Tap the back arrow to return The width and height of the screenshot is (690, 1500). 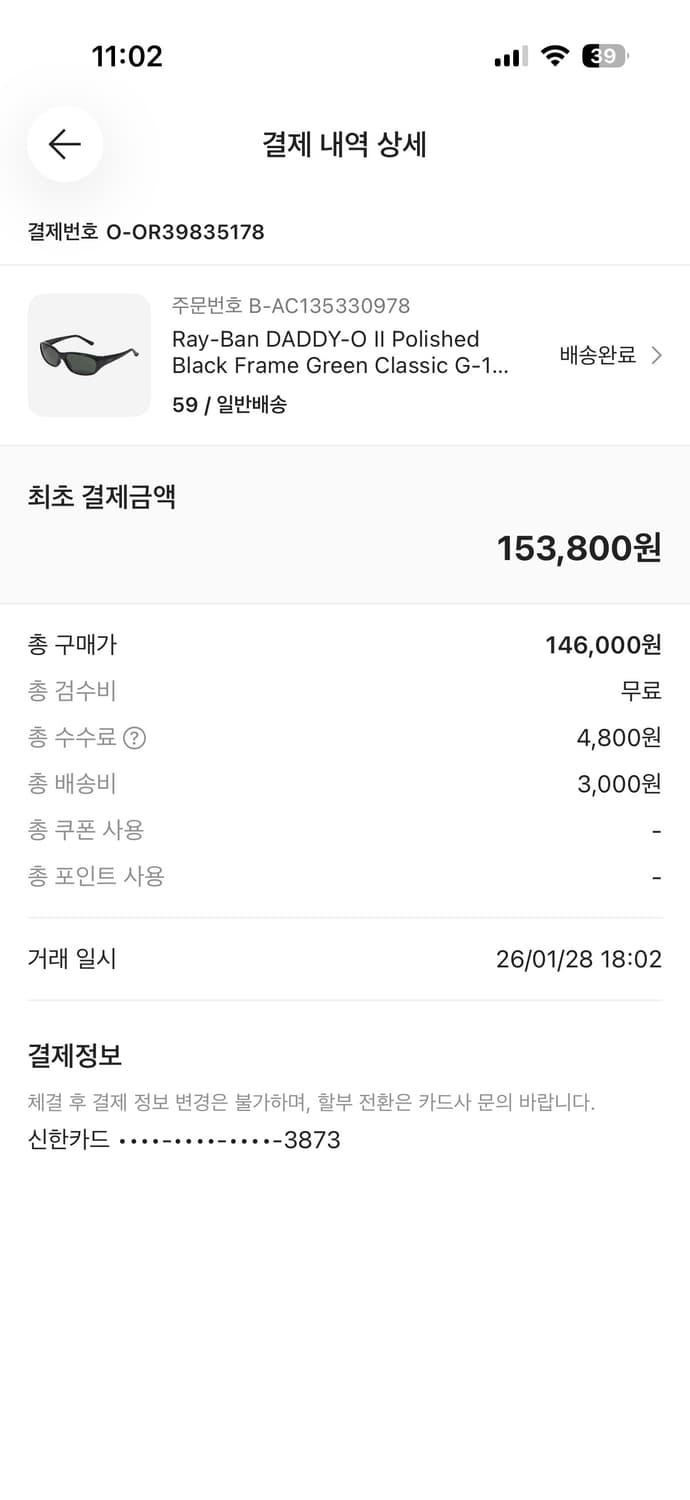click(x=64, y=144)
